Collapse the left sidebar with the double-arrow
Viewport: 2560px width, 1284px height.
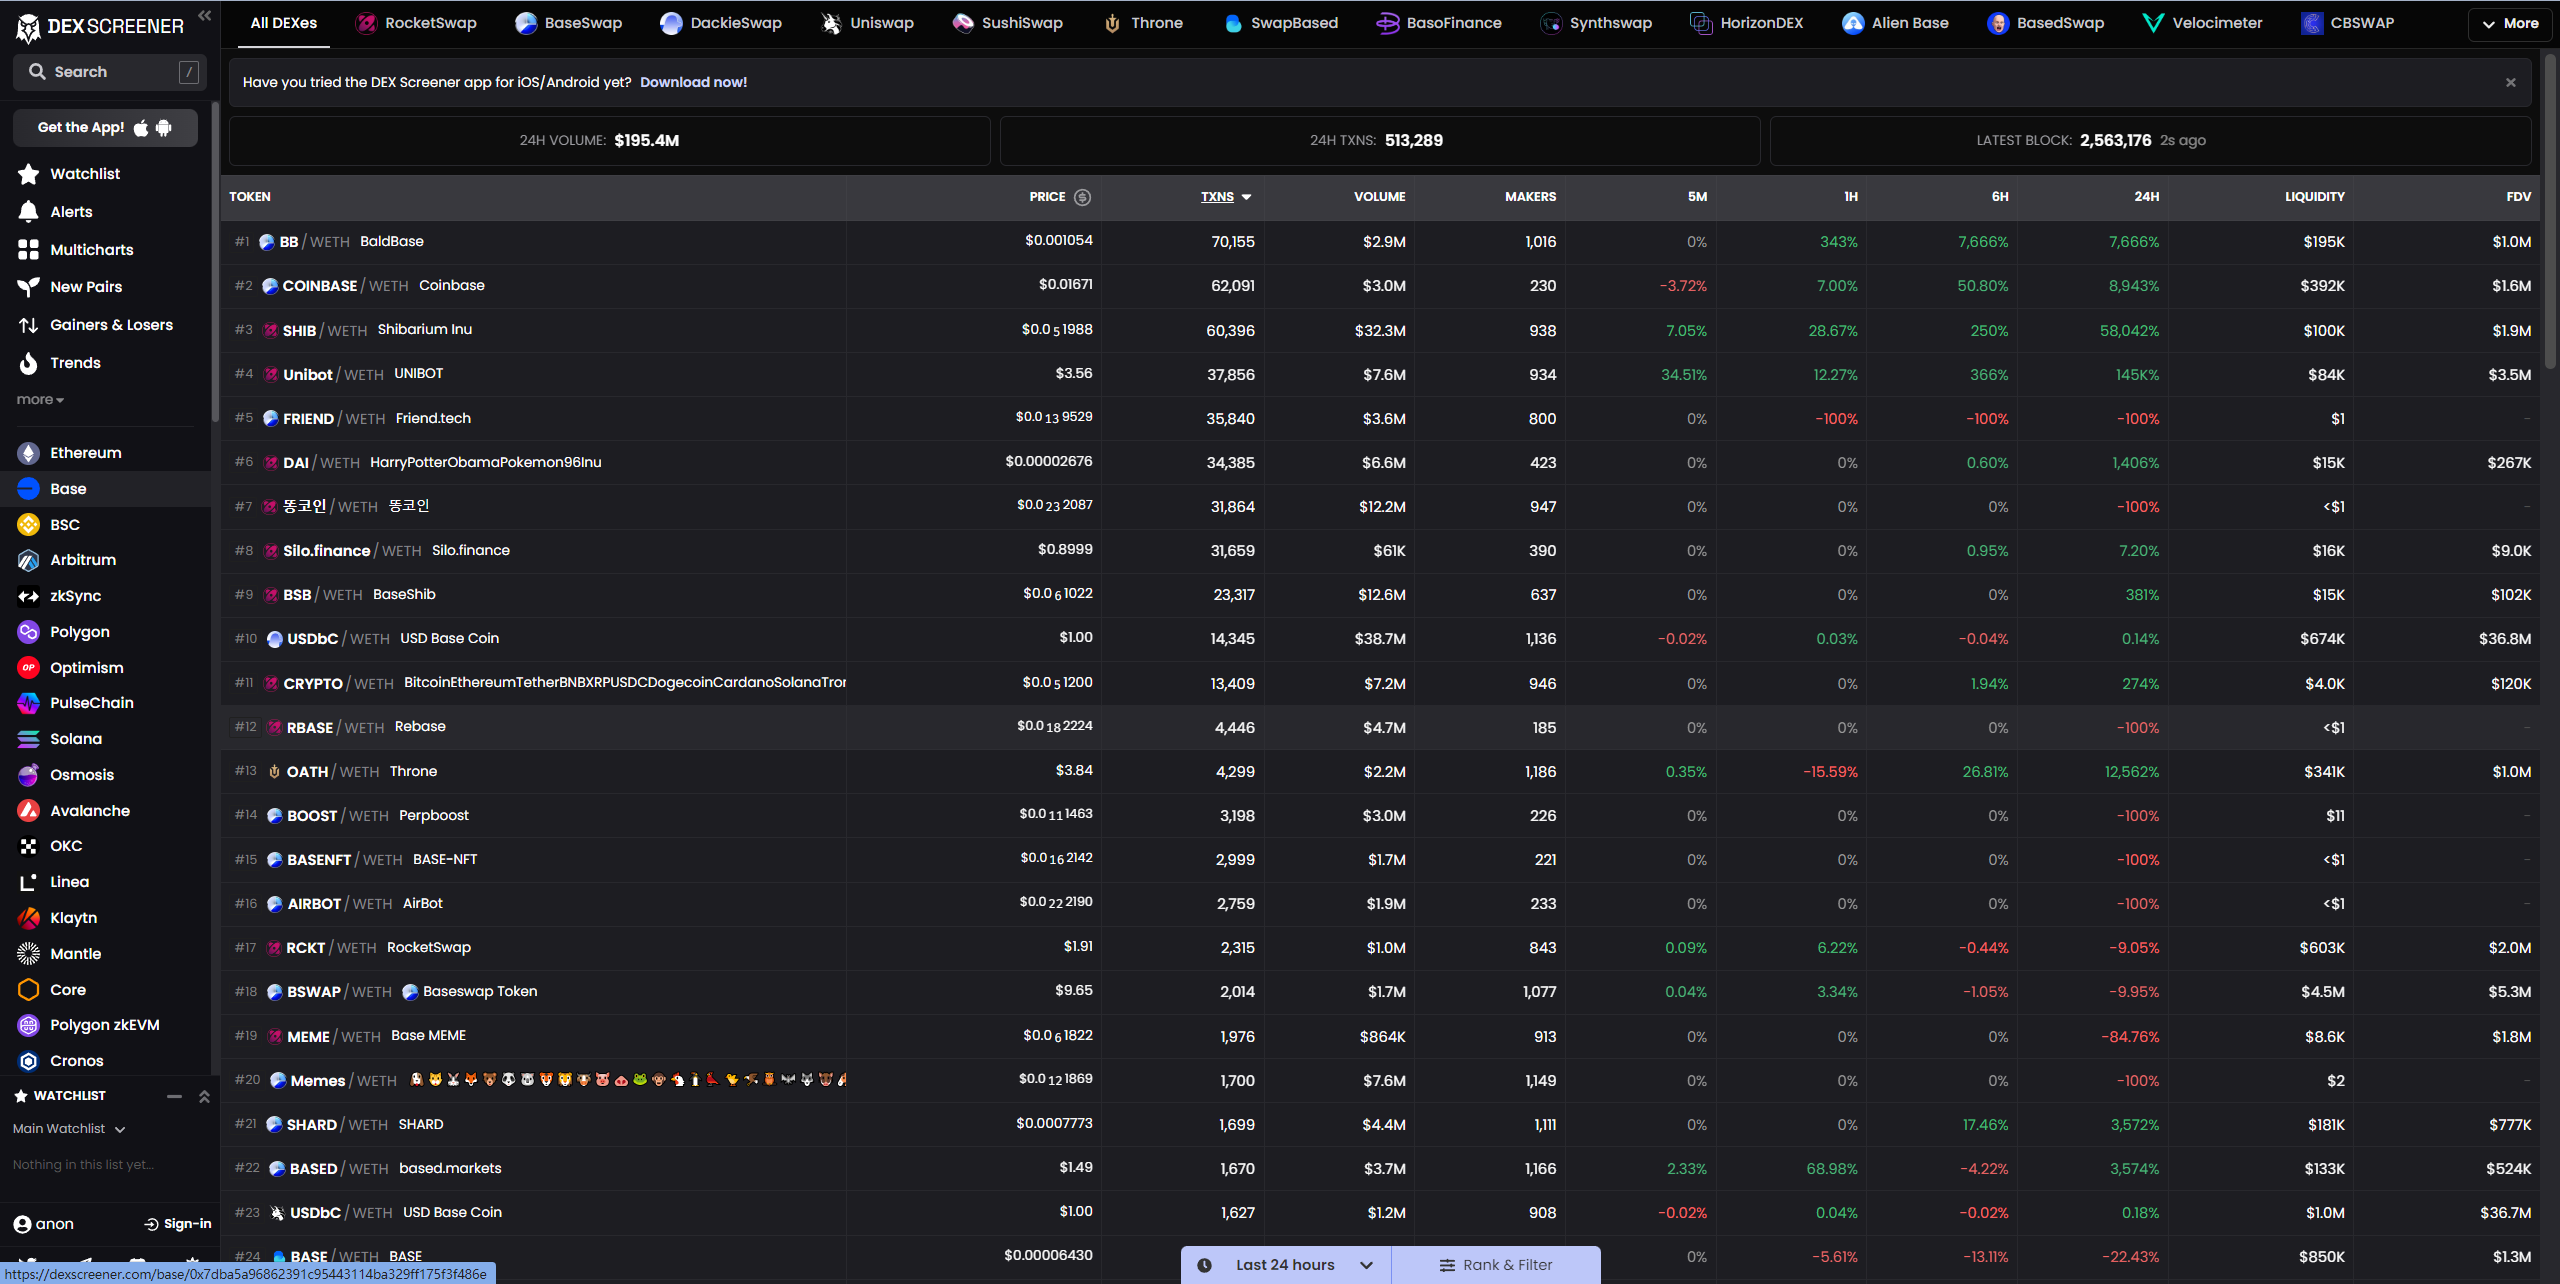pyautogui.click(x=204, y=15)
